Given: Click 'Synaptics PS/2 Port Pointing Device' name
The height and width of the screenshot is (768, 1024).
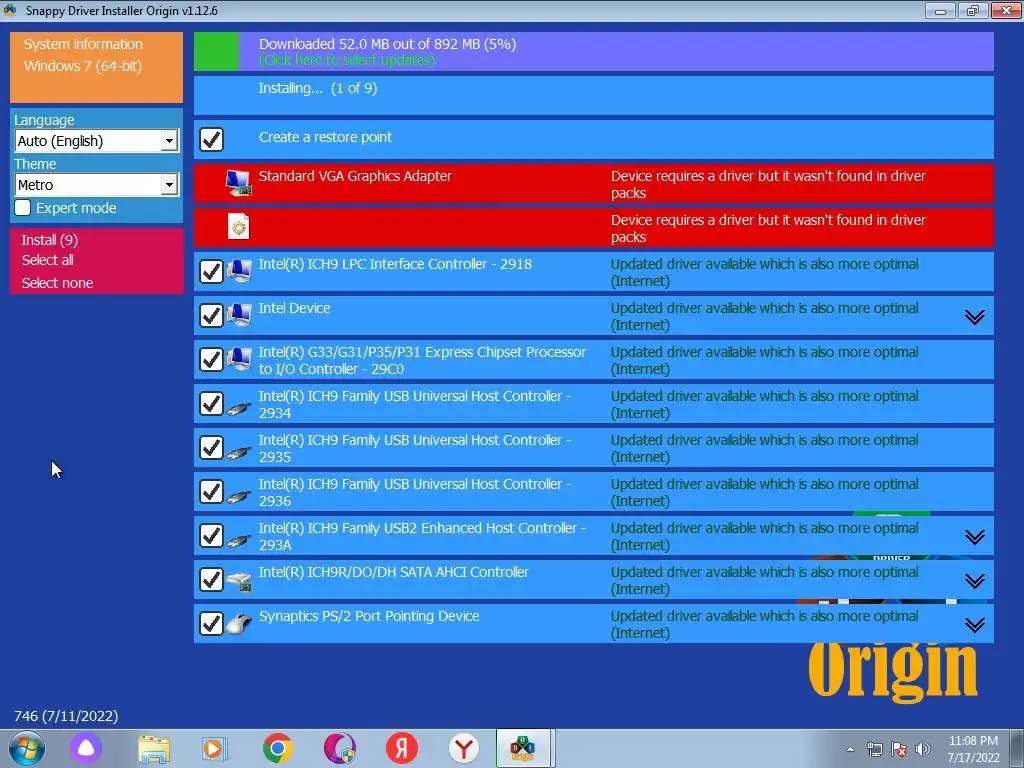Looking at the screenshot, I should [x=369, y=616].
